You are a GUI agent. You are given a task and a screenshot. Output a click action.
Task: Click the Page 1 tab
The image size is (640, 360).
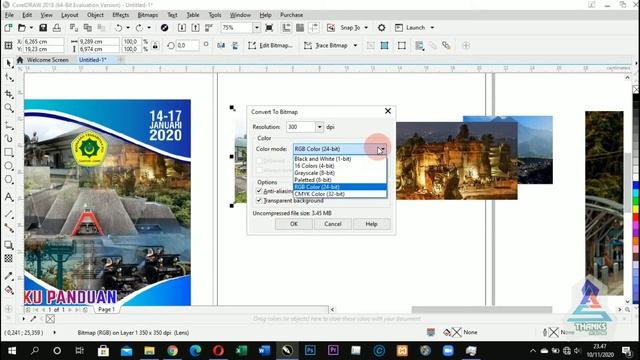107,309
